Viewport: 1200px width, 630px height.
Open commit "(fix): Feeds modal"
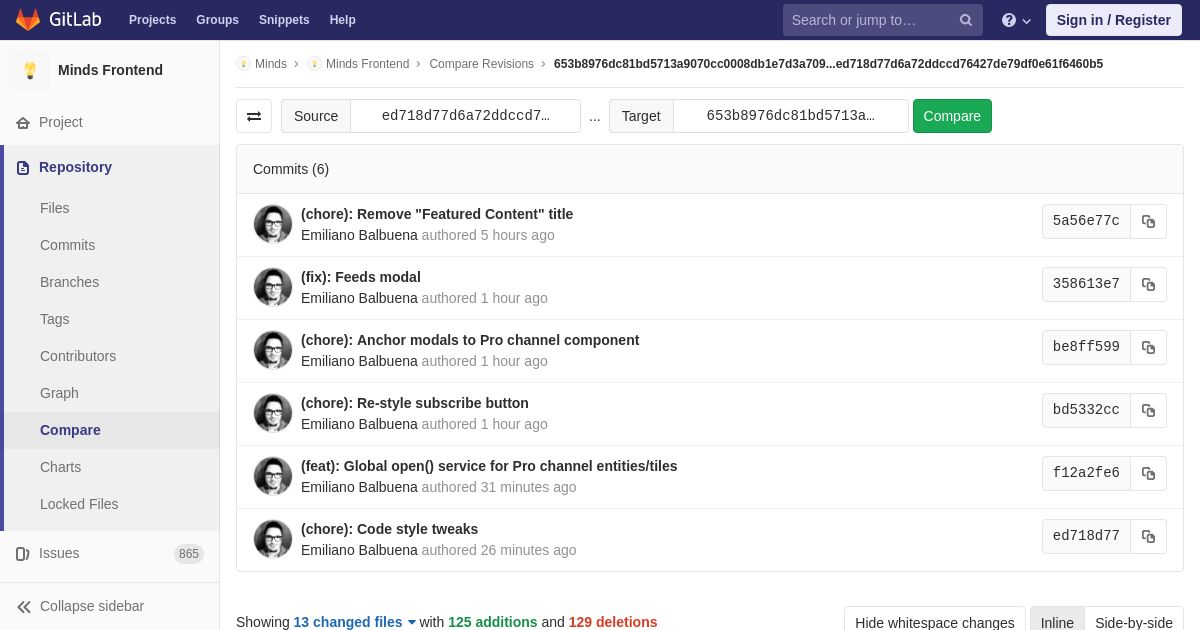[x=361, y=277]
